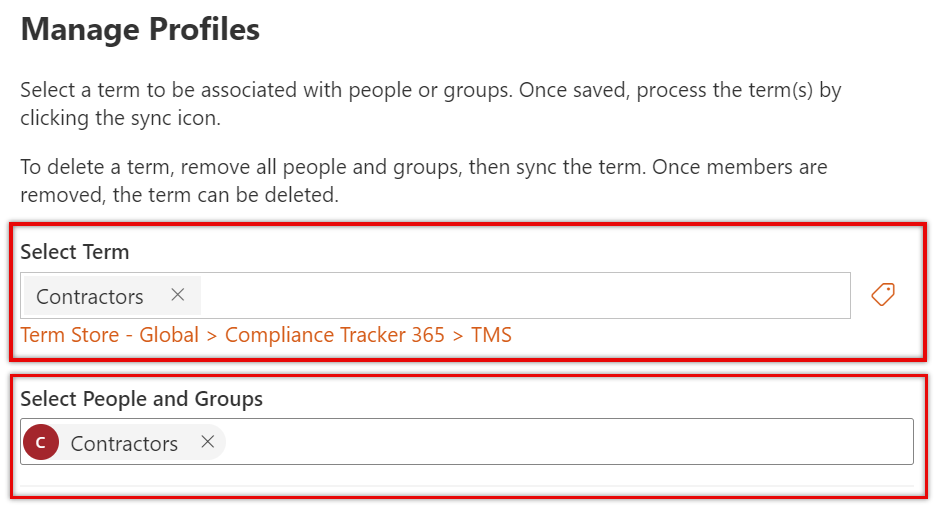Click the divider line under people field
The height and width of the screenshot is (508, 938).
click(x=467, y=486)
